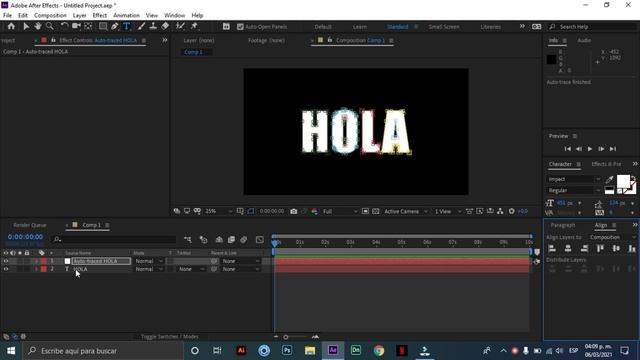640x360 pixels.
Task: Toggle the shy layers icon in timeline
Action: pos(219,240)
